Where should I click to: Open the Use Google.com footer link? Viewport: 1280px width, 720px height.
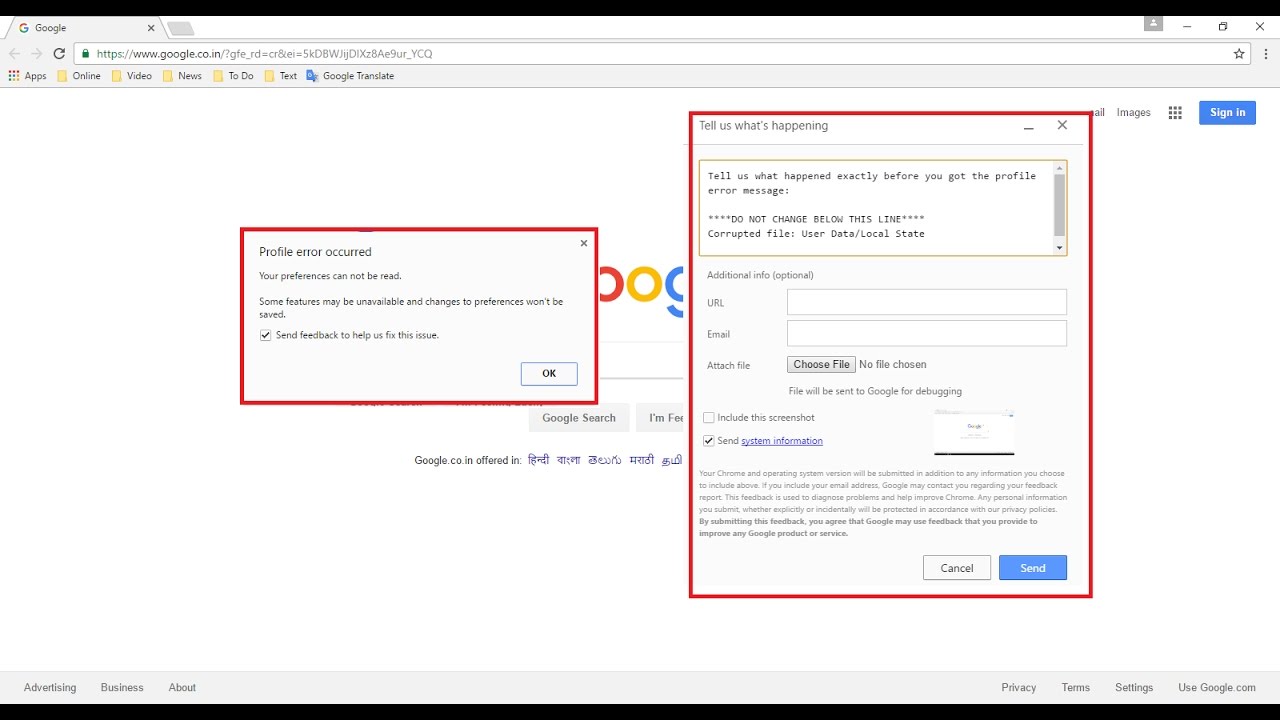click(1217, 688)
